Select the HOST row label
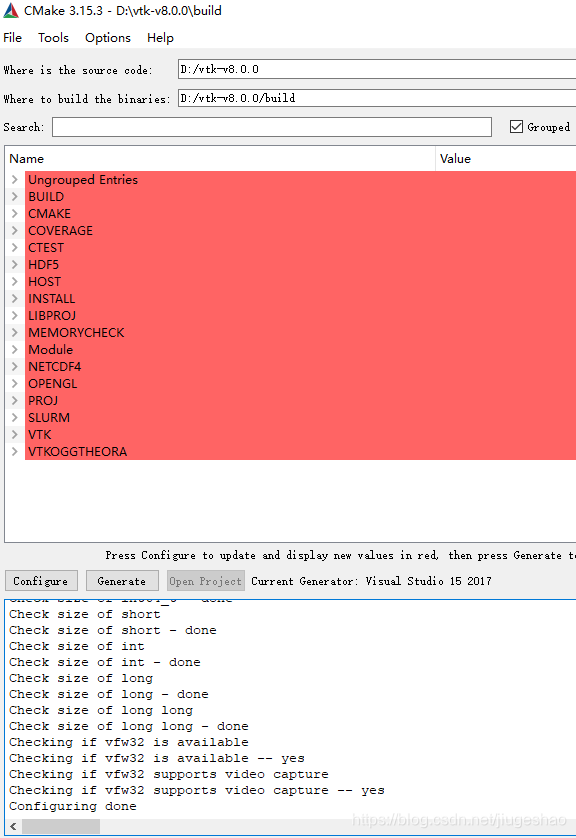This screenshot has height=838, width=576. click(x=44, y=282)
